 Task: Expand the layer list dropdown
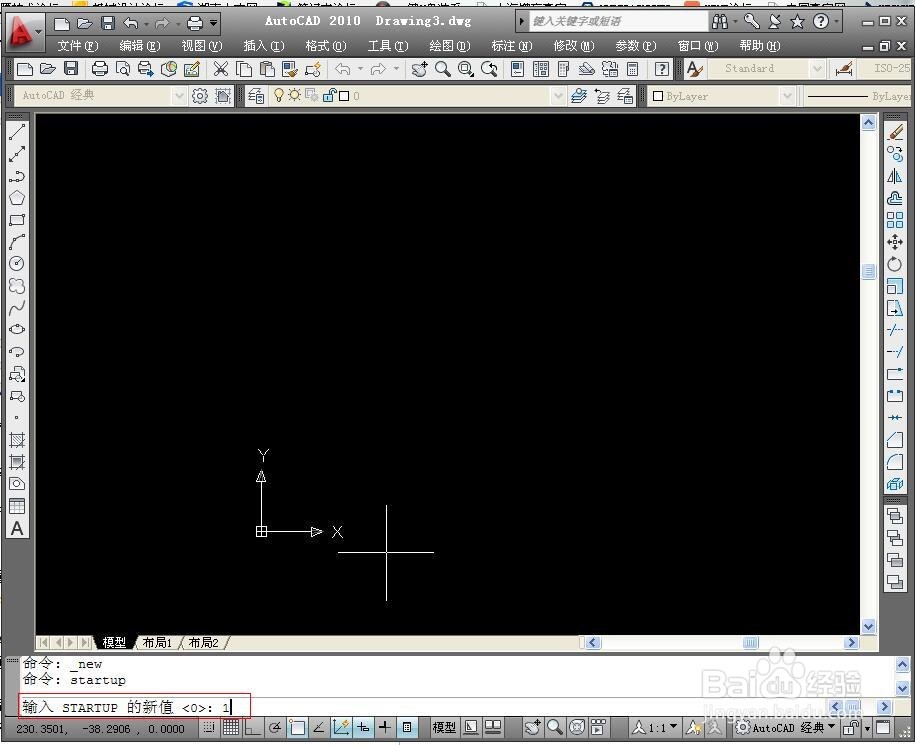558,96
